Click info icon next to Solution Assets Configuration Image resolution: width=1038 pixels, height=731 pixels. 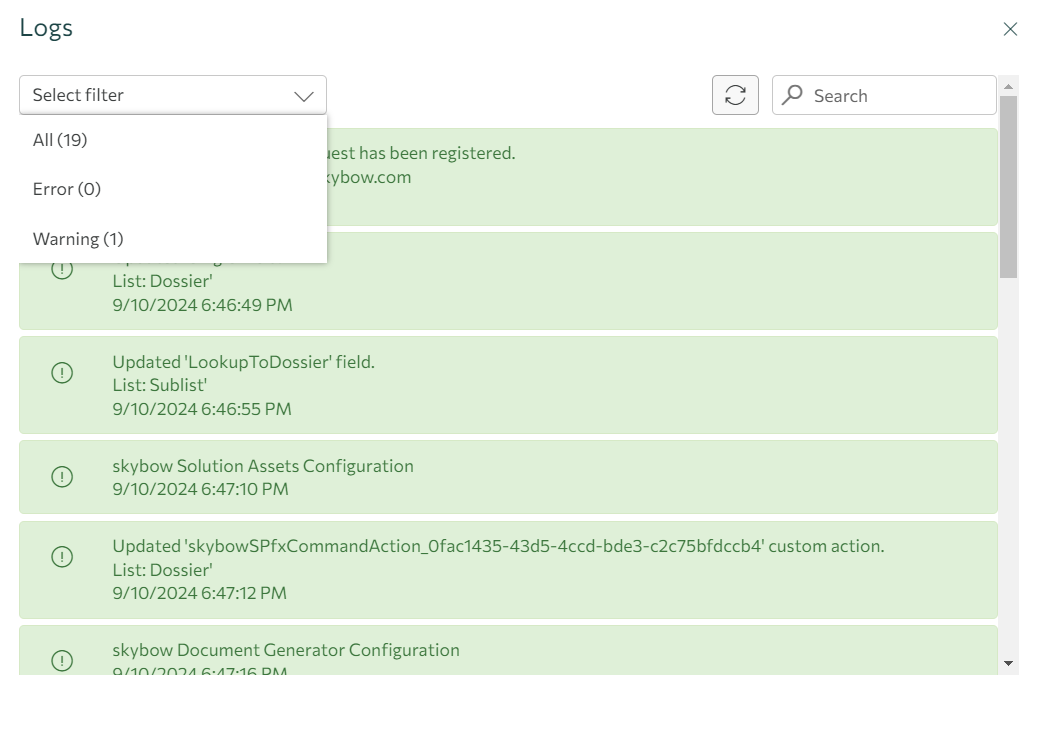pyautogui.click(x=62, y=477)
